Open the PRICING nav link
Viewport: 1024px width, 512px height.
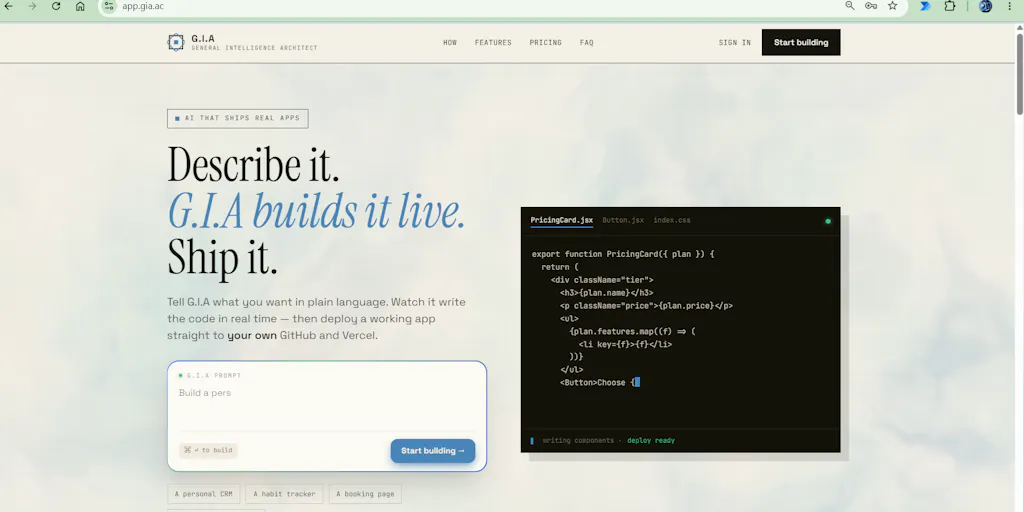coord(545,42)
